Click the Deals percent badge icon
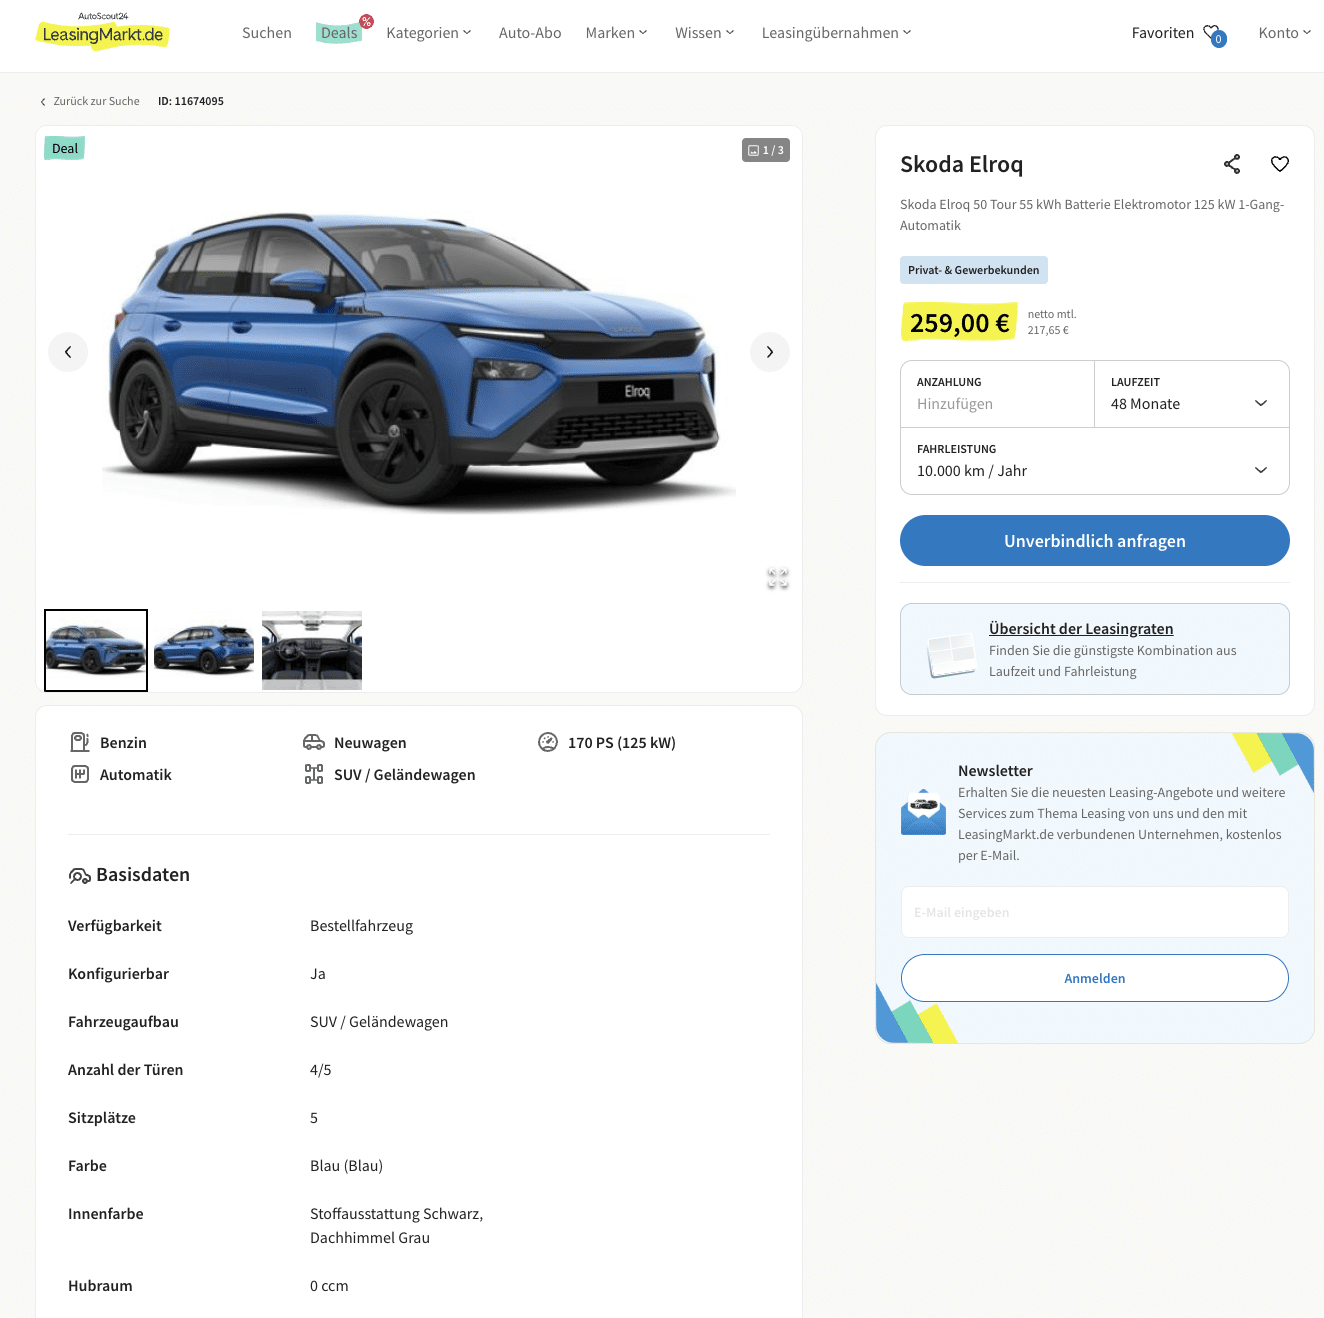This screenshot has height=1318, width=1324. pos(367,21)
